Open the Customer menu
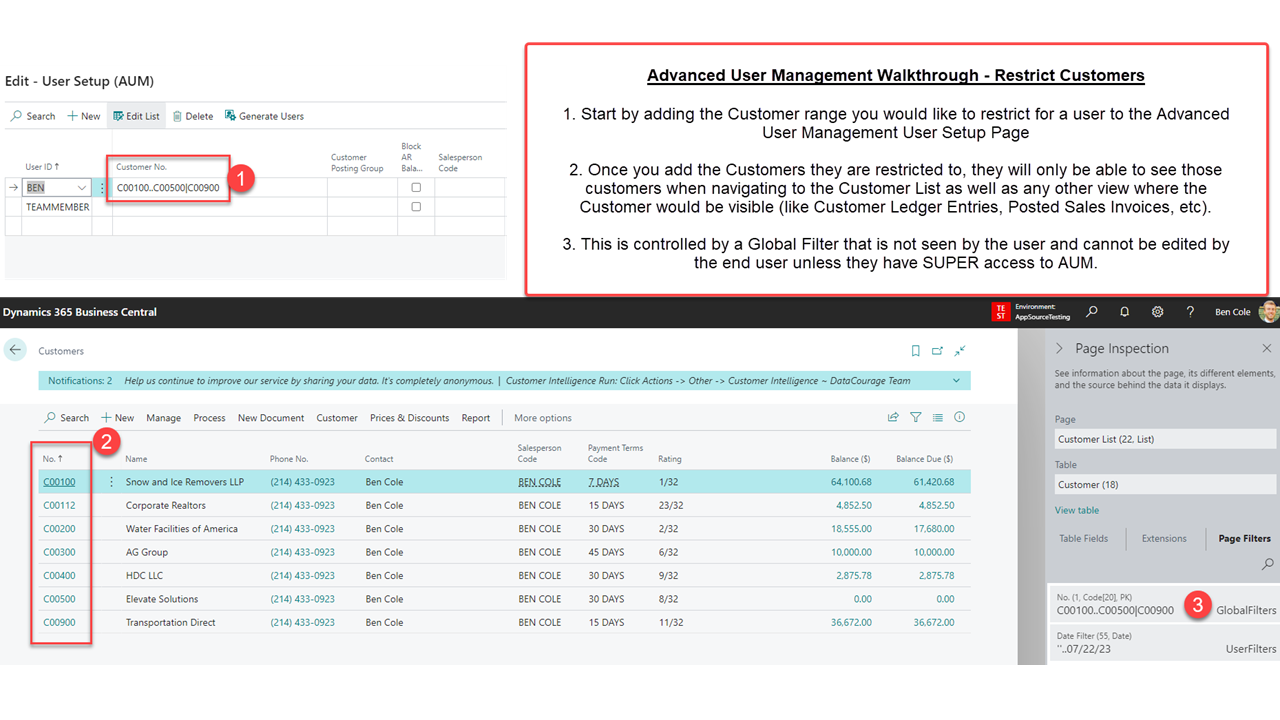This screenshot has width=1280, height=720. tap(337, 418)
